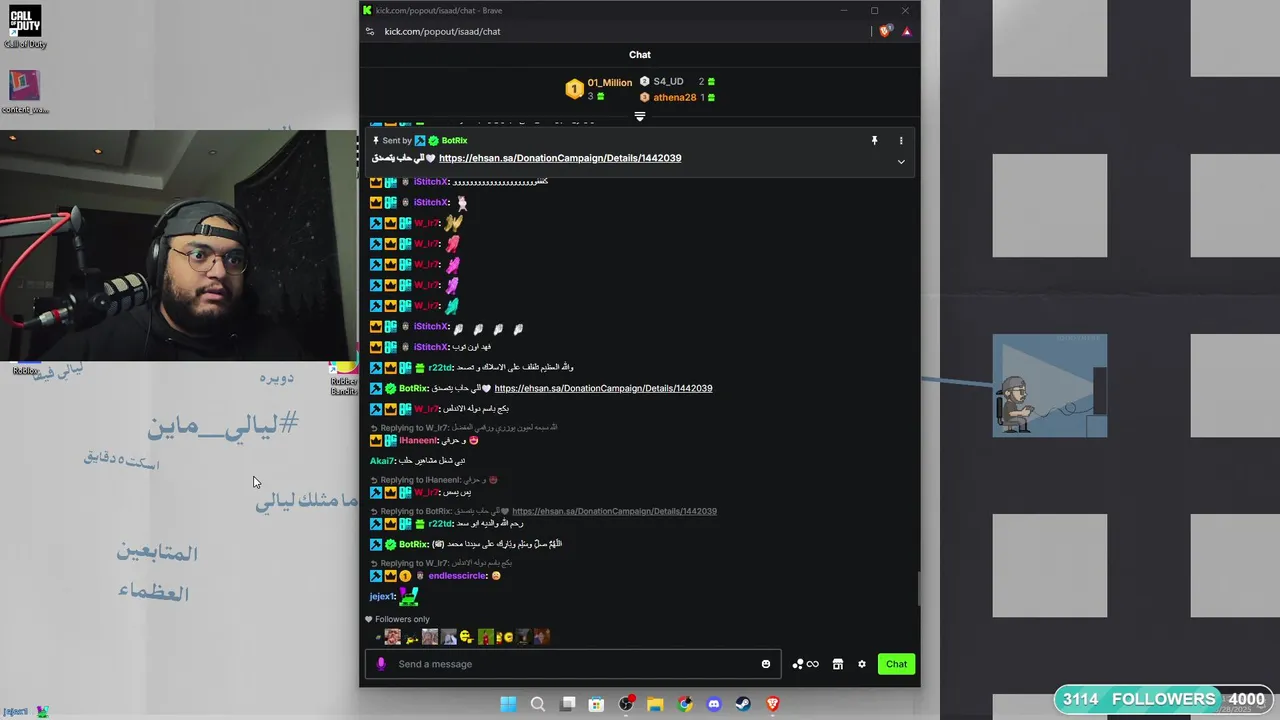This screenshot has height=720, width=1280.
Task: Open the underlined ehsan.sa link in BotRix's chat message
Action: point(603,388)
